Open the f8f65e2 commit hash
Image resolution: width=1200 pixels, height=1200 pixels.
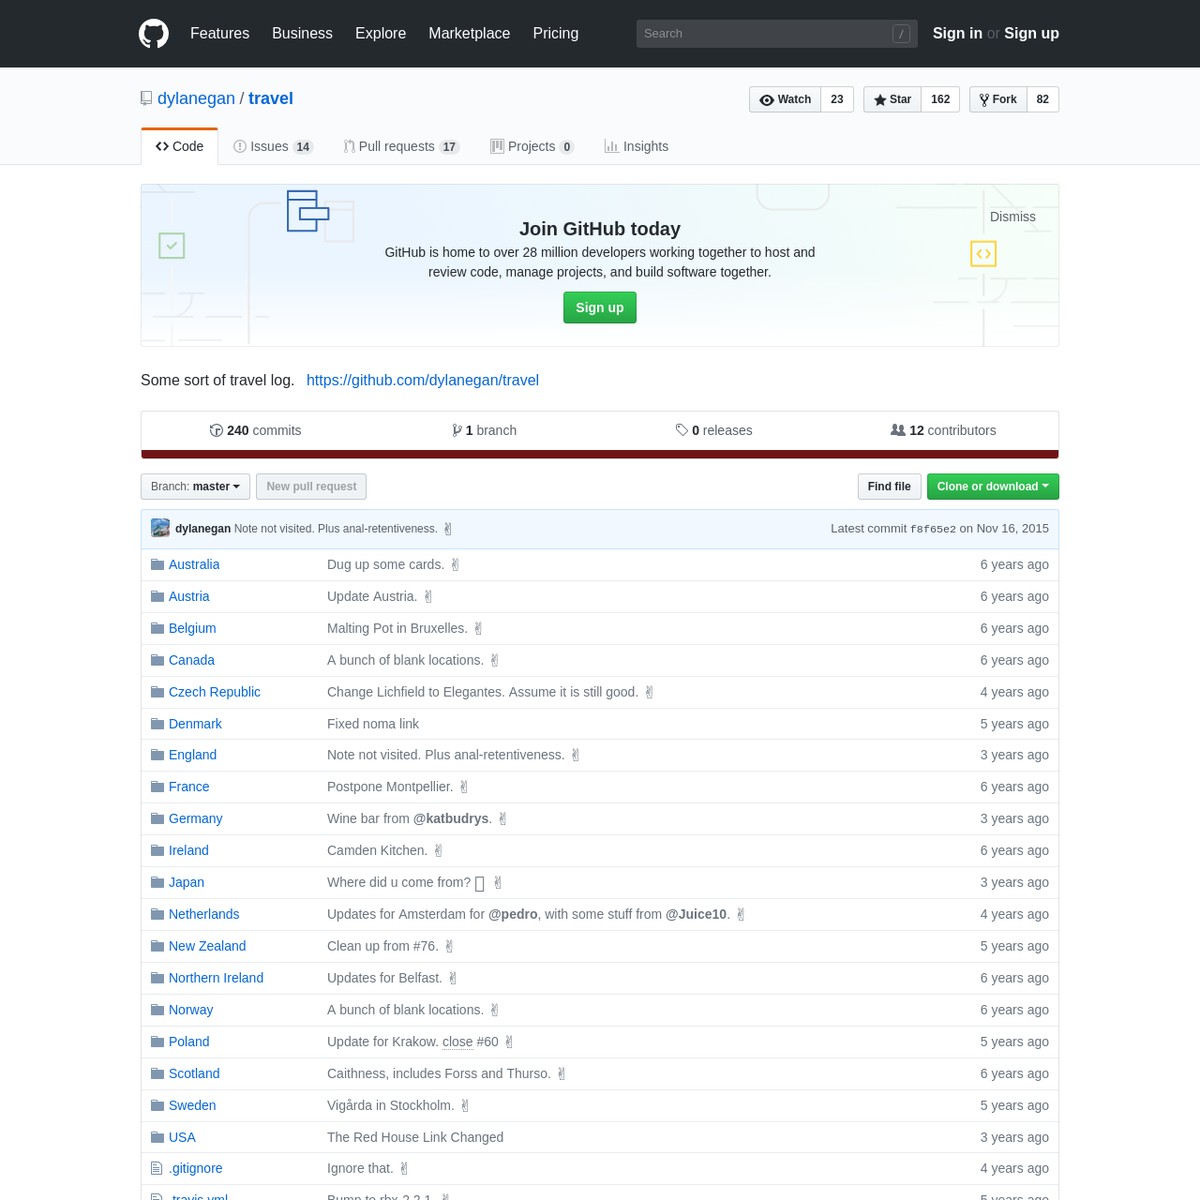(933, 529)
